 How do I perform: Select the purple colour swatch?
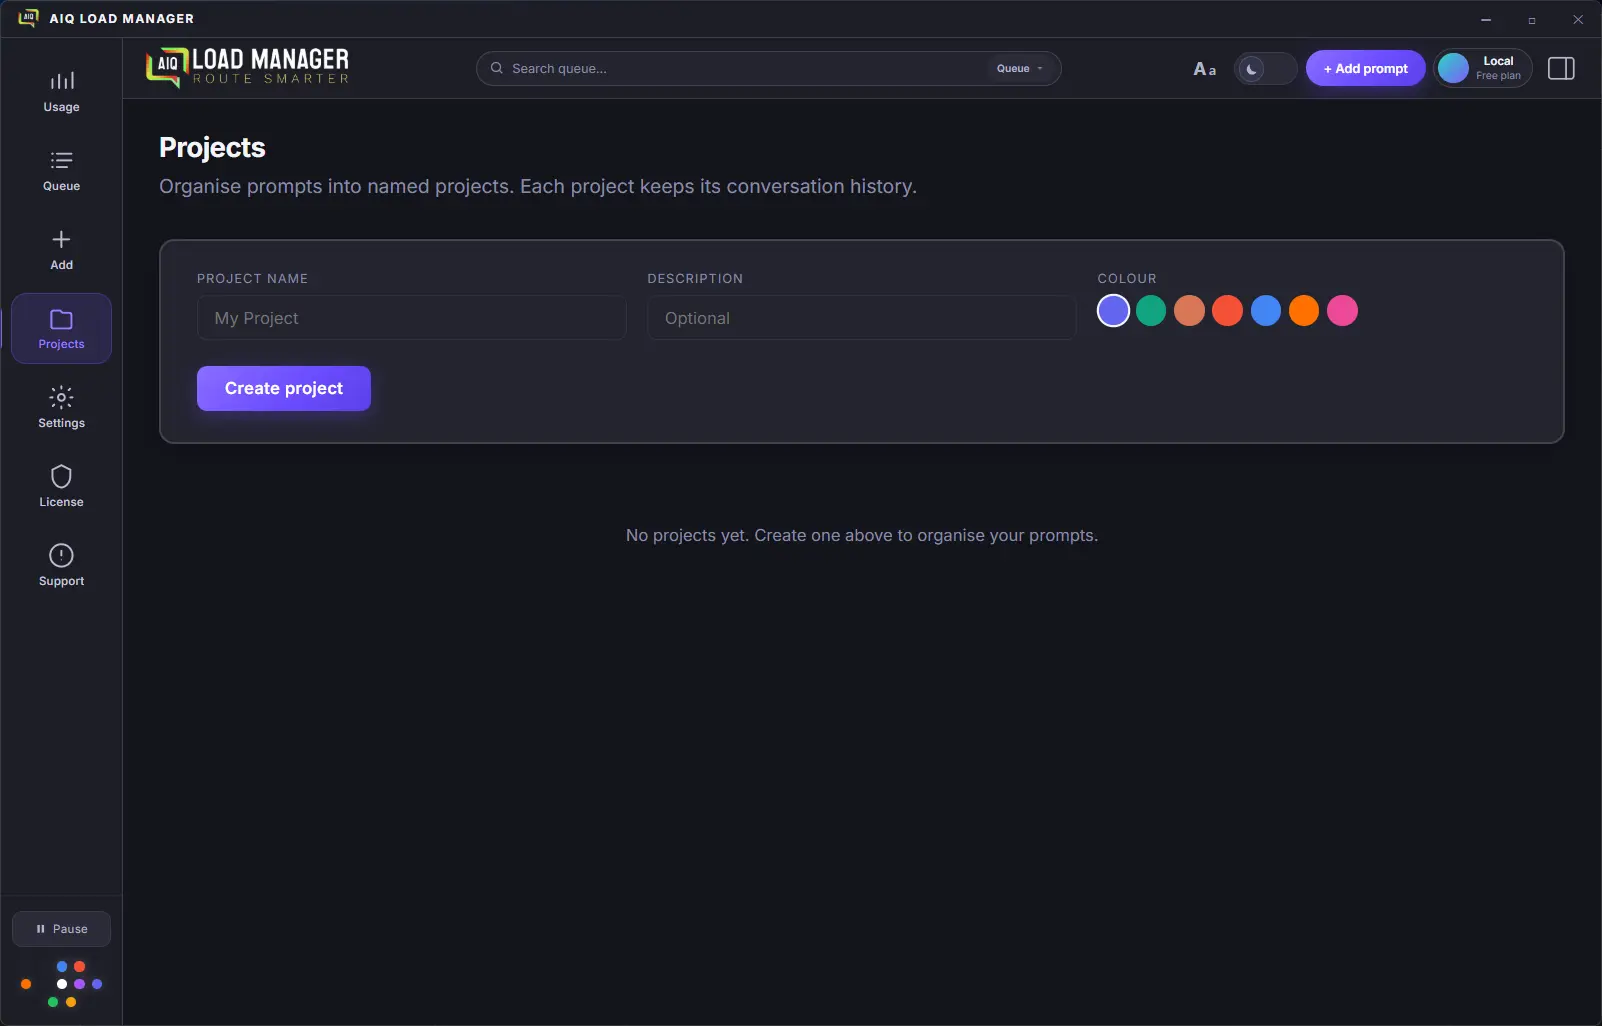click(1113, 311)
